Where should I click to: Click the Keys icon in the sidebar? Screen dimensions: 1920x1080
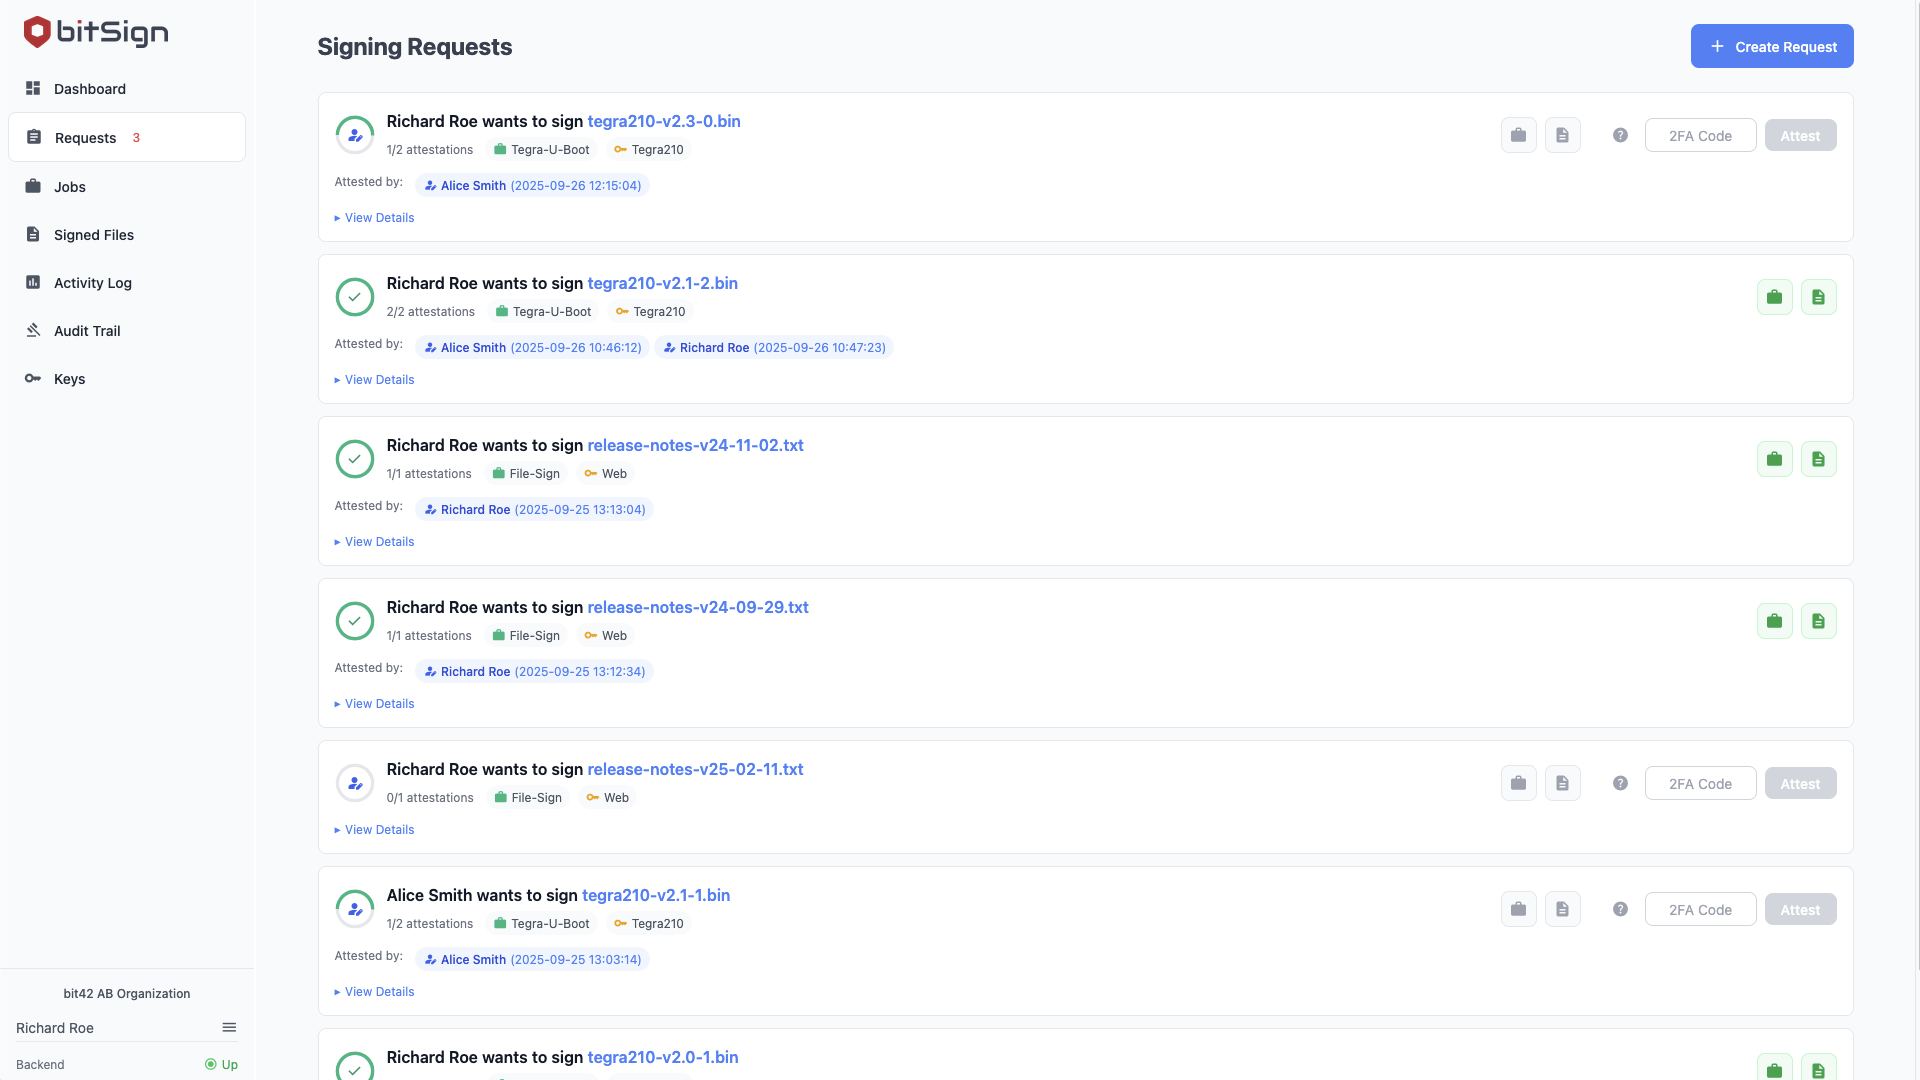[x=33, y=378]
